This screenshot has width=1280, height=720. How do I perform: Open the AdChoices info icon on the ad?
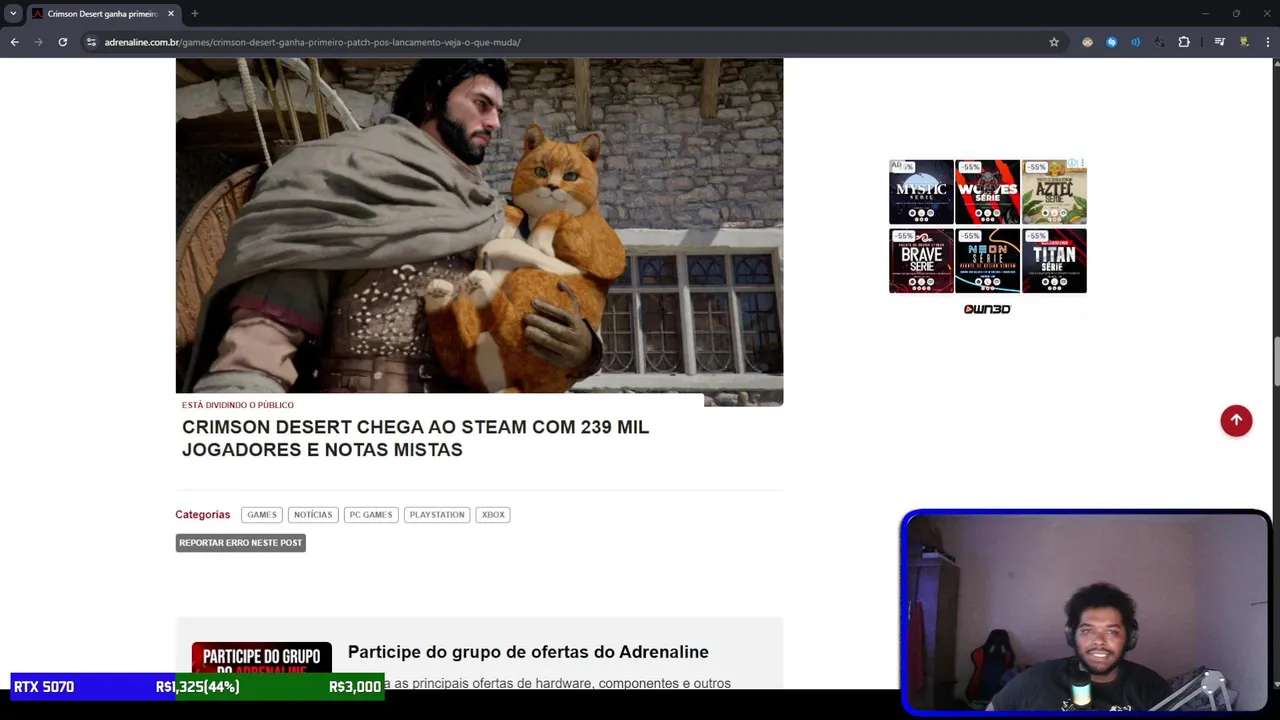coord(1072,163)
